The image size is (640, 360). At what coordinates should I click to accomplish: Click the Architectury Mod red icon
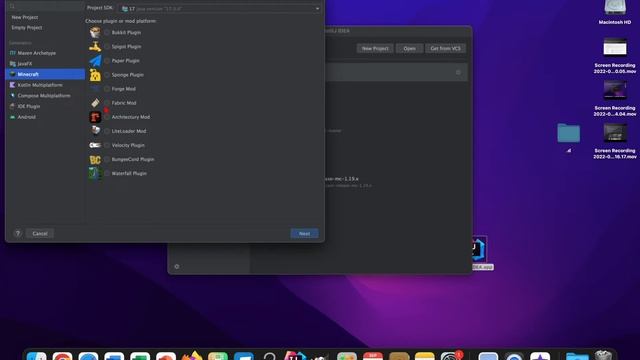[95, 117]
